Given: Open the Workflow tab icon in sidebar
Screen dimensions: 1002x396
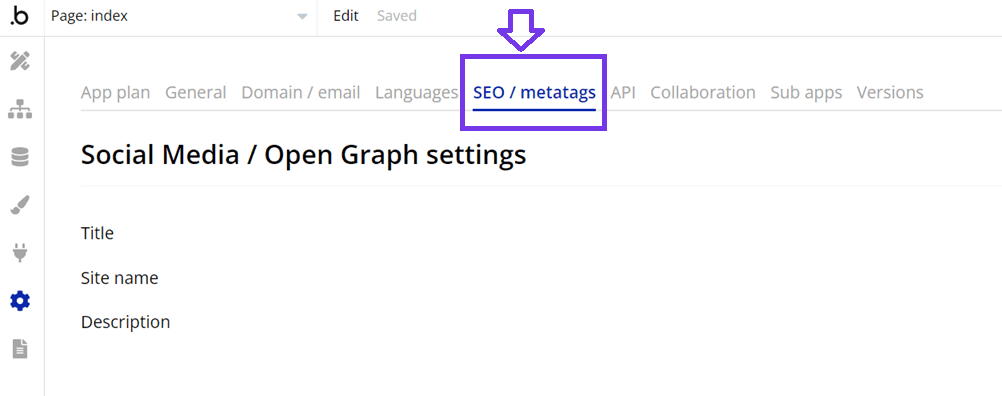Looking at the screenshot, I should (20, 110).
